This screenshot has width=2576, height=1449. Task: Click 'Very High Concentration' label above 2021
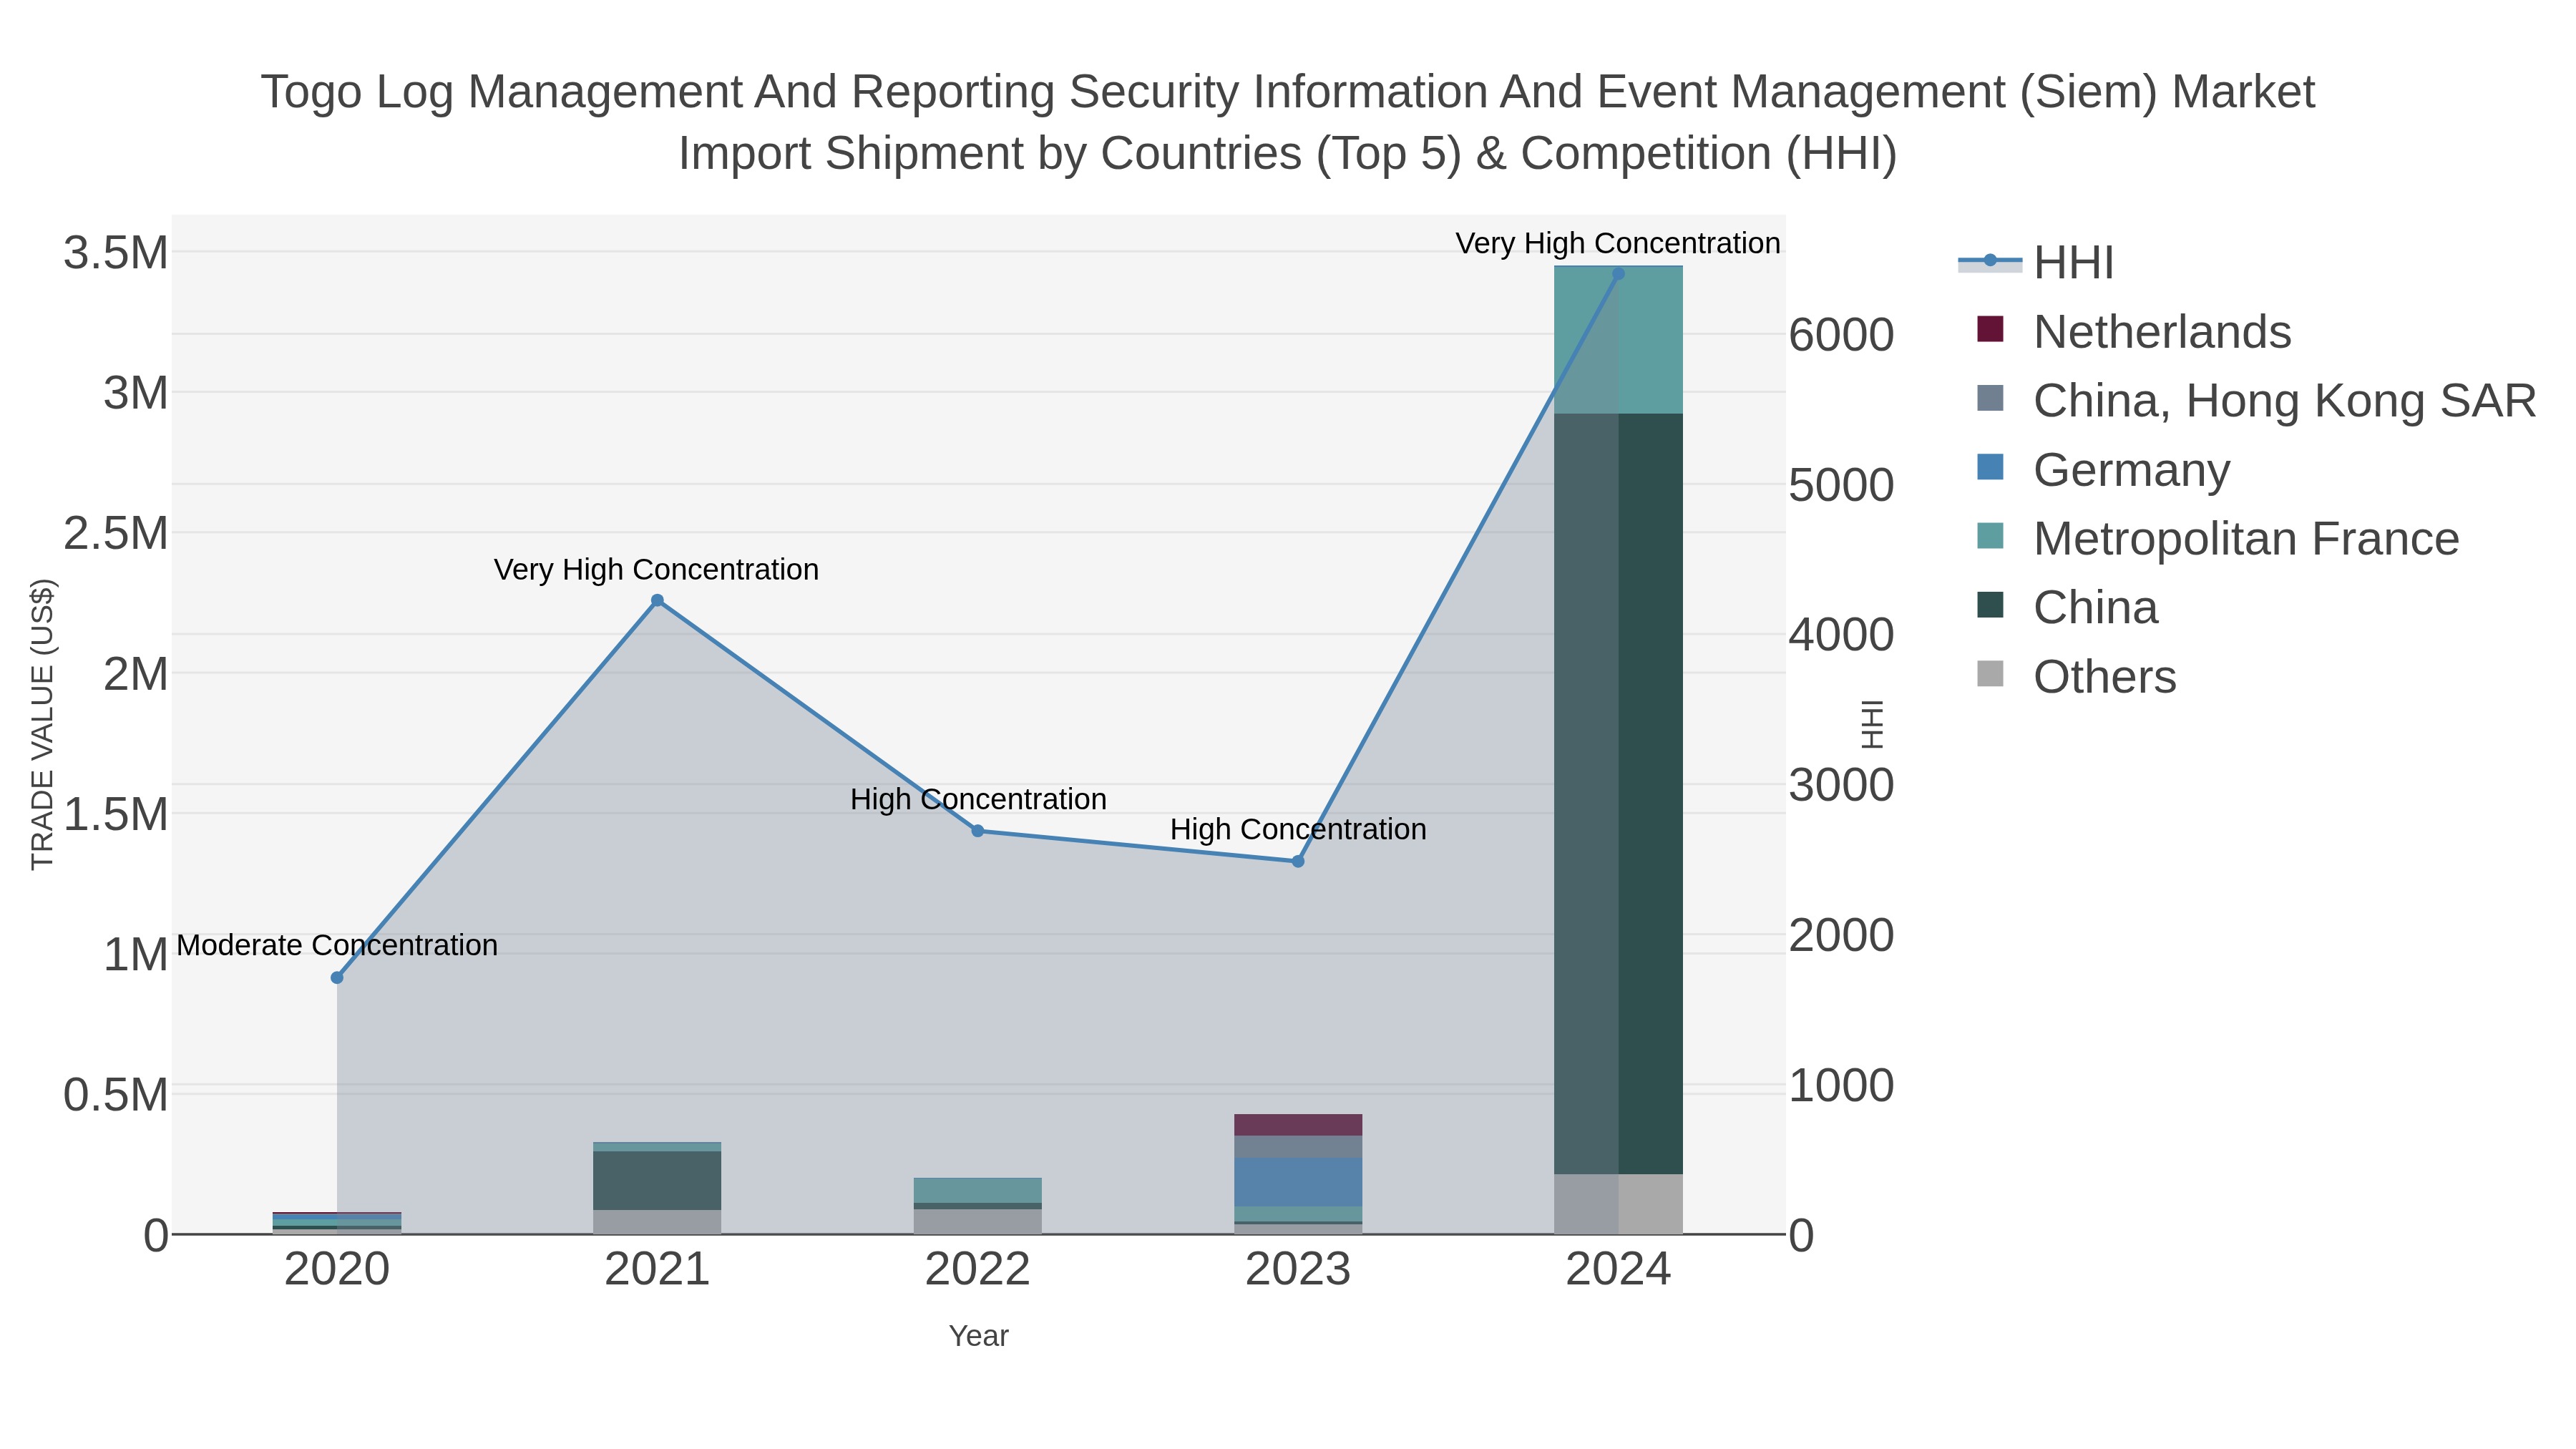pos(657,569)
